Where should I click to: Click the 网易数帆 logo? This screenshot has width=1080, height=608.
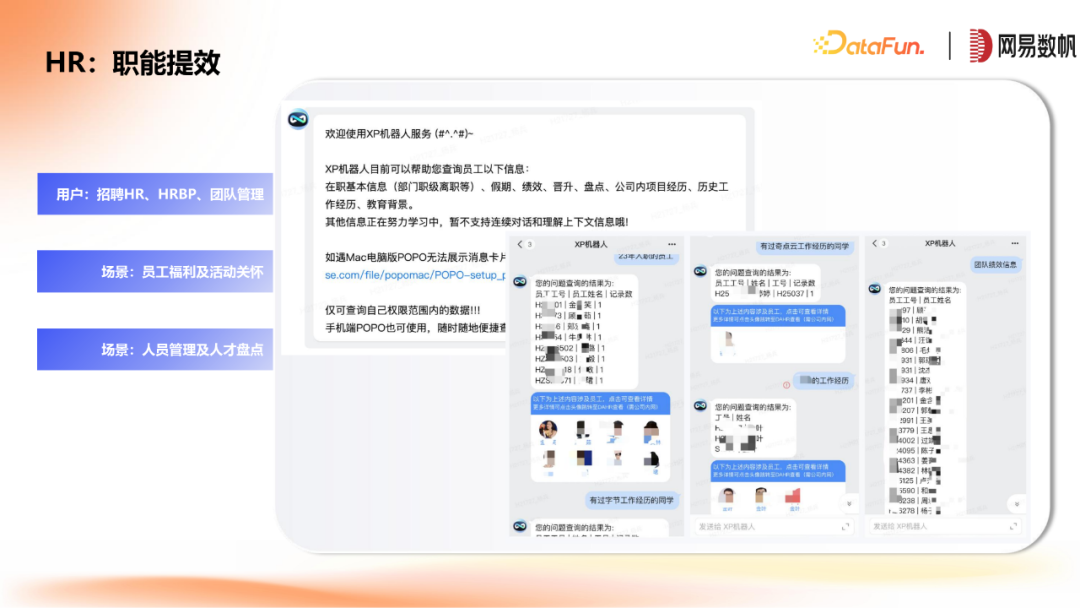1022,45
